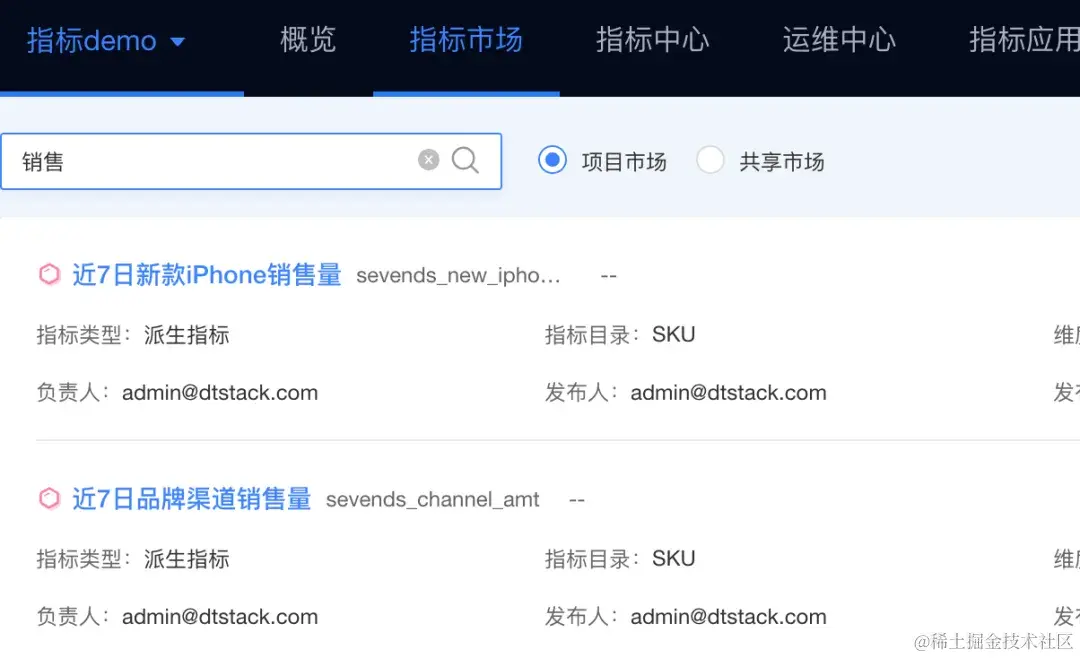Click 发布人 email of 近7日品牌渠道销售量

[728, 617]
